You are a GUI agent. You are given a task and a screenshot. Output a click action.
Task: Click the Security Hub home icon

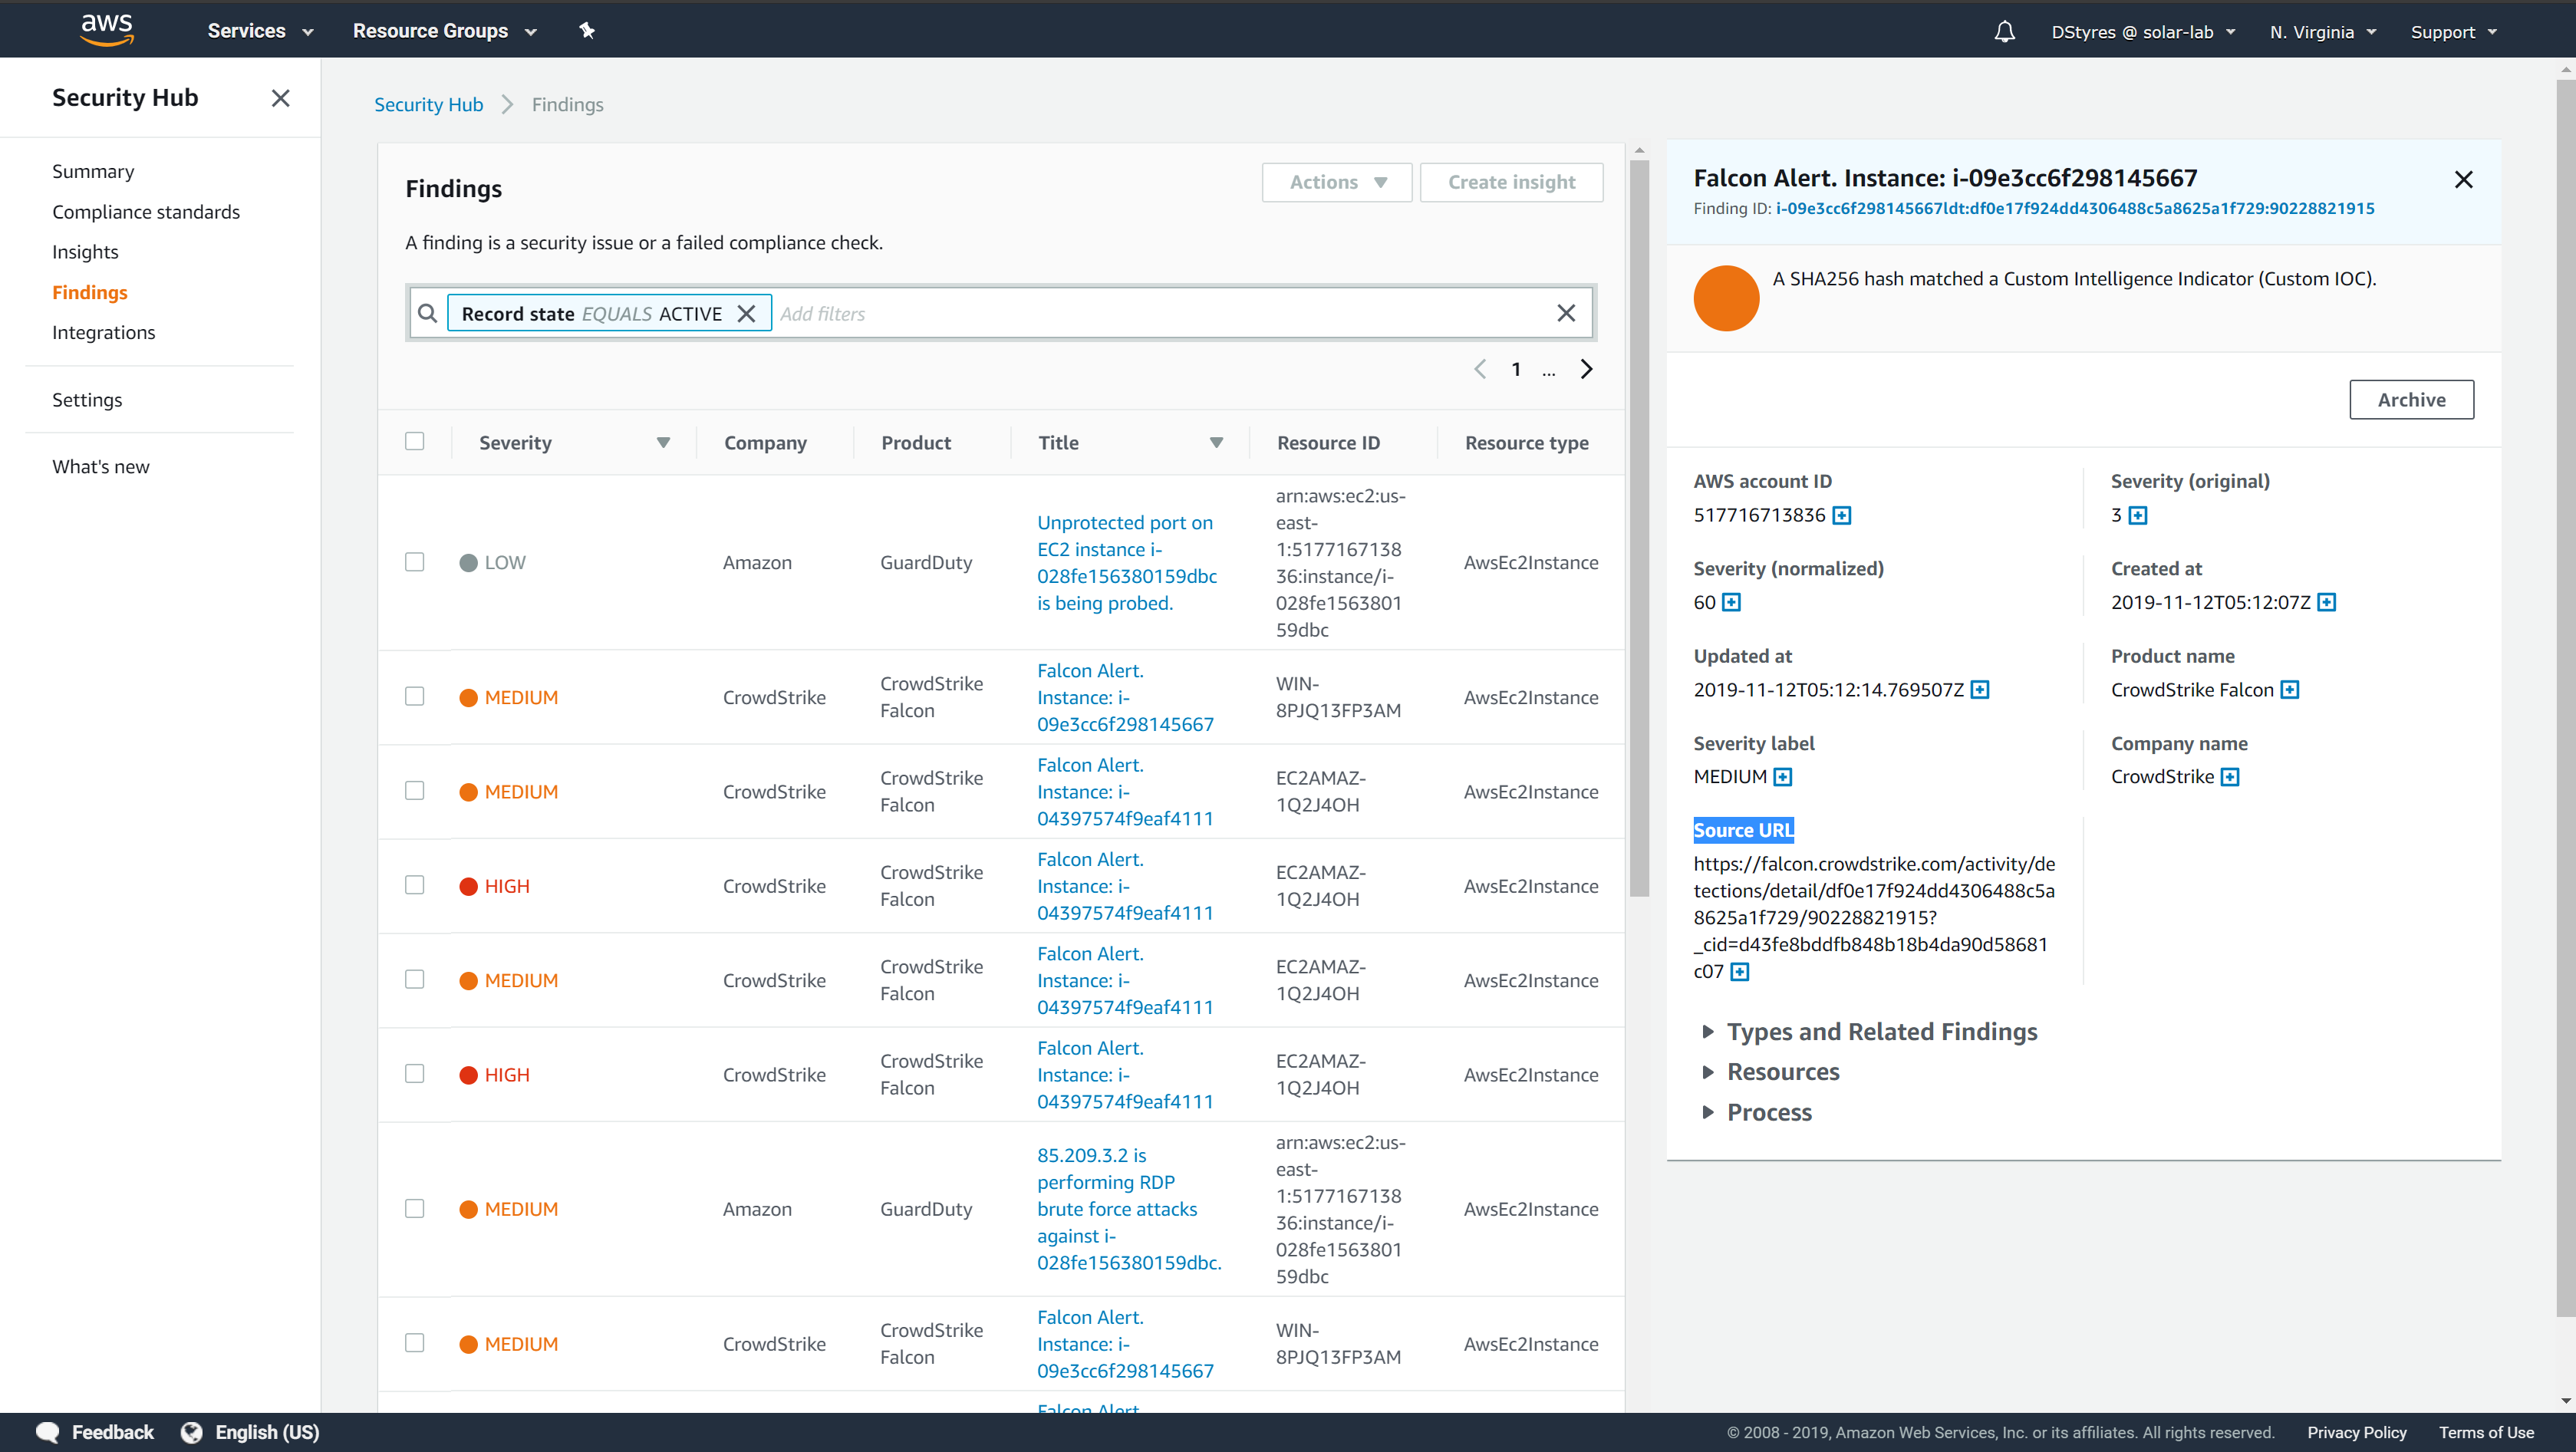(x=430, y=103)
